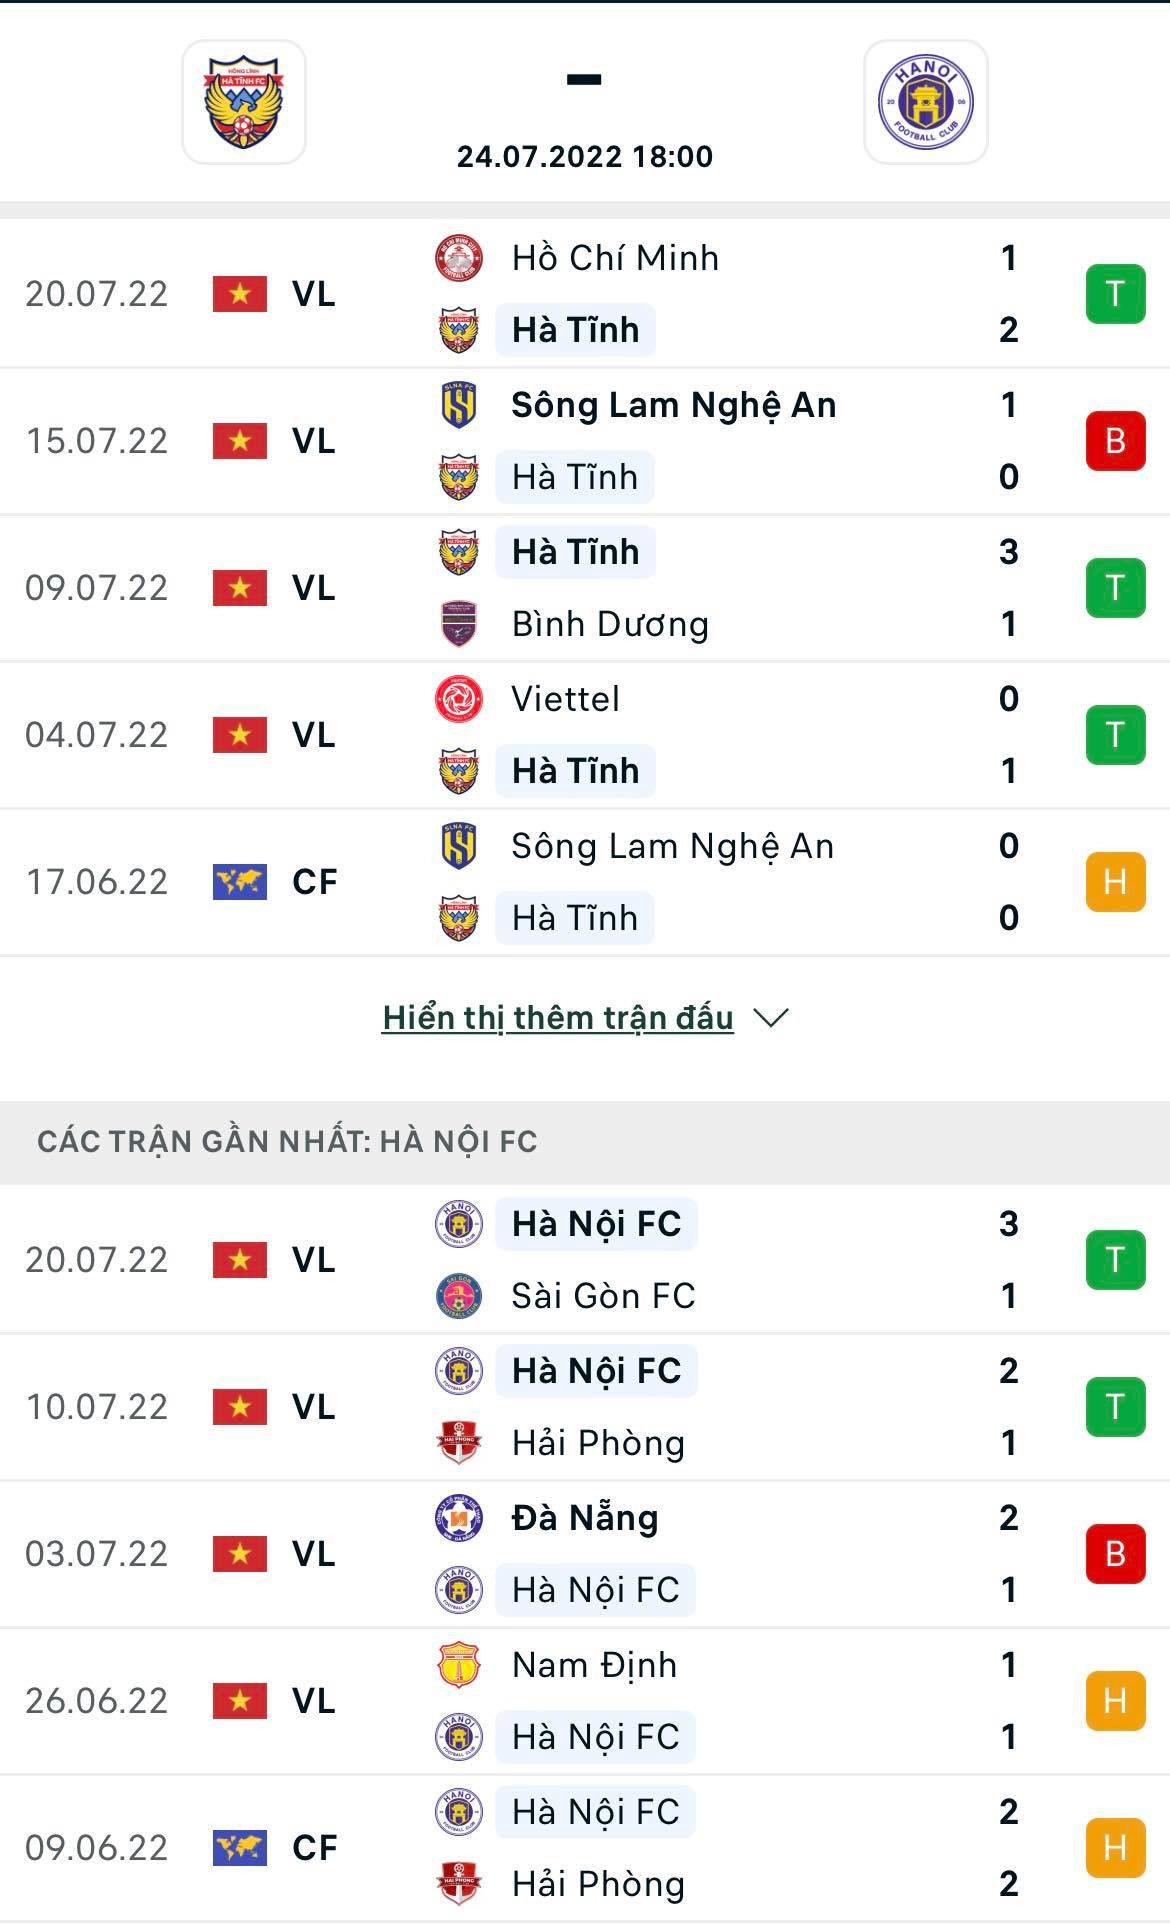Click the Hồ Chí Minh team logo

click(459, 258)
